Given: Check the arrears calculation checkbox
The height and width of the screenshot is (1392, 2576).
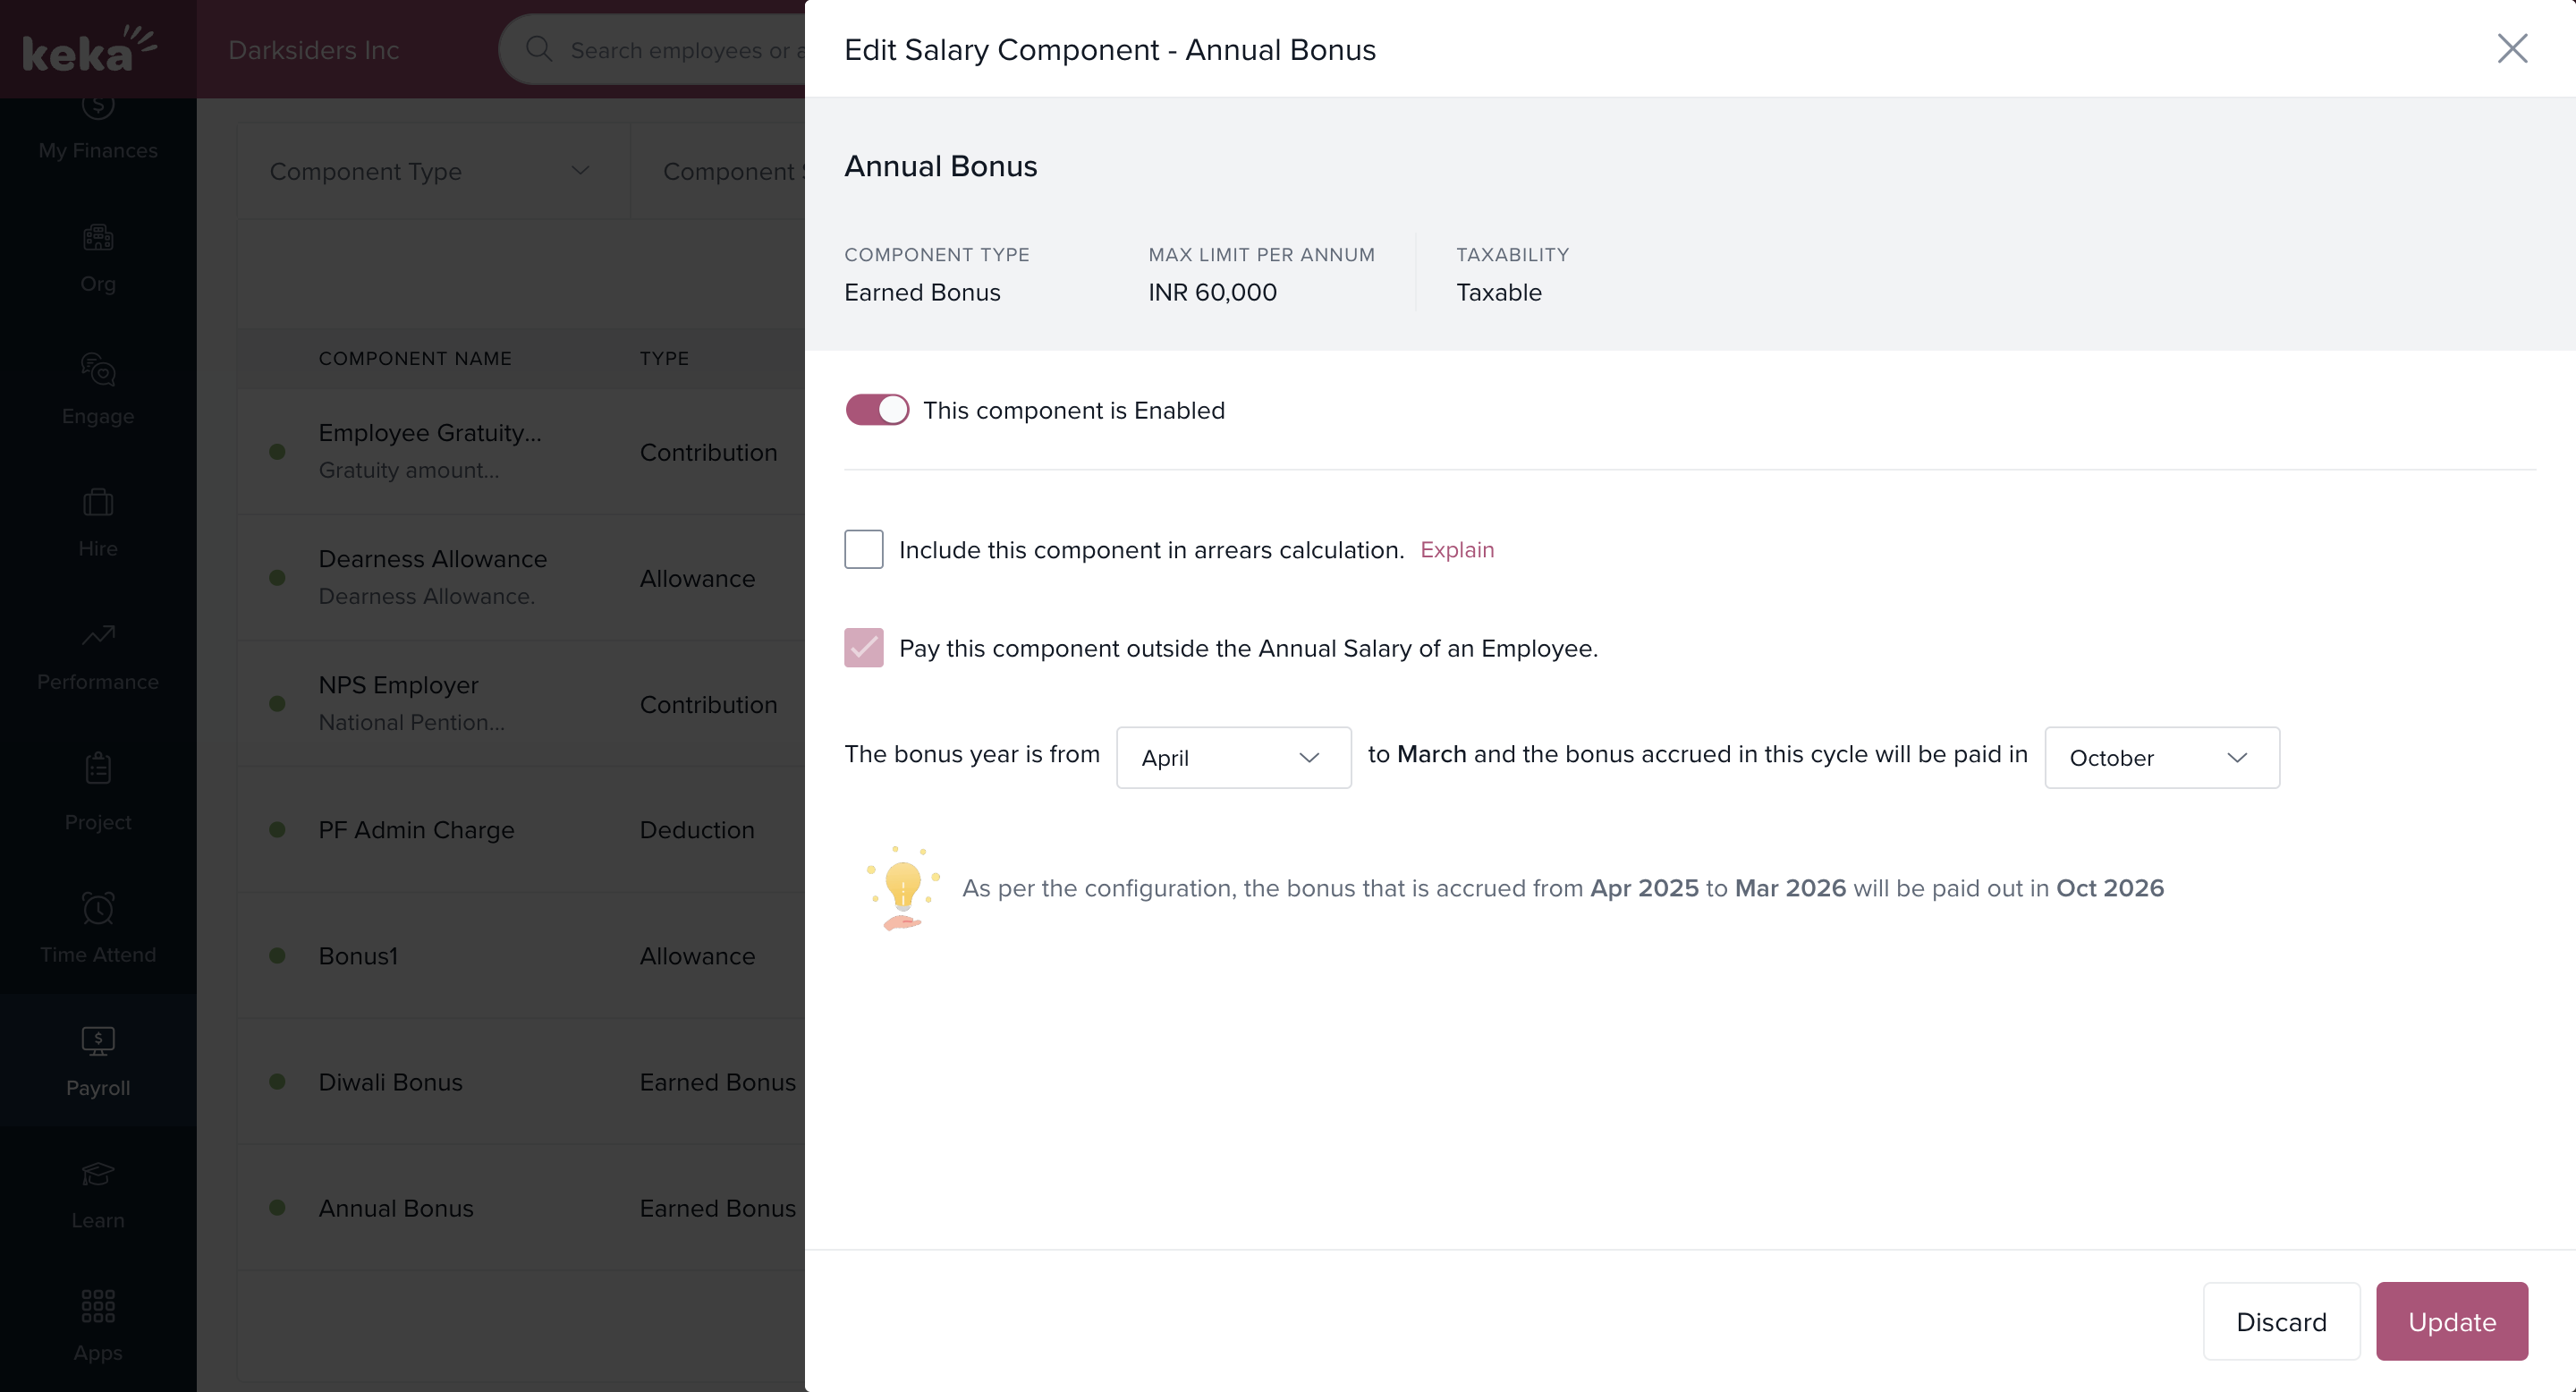Looking at the screenshot, I should (x=864, y=550).
